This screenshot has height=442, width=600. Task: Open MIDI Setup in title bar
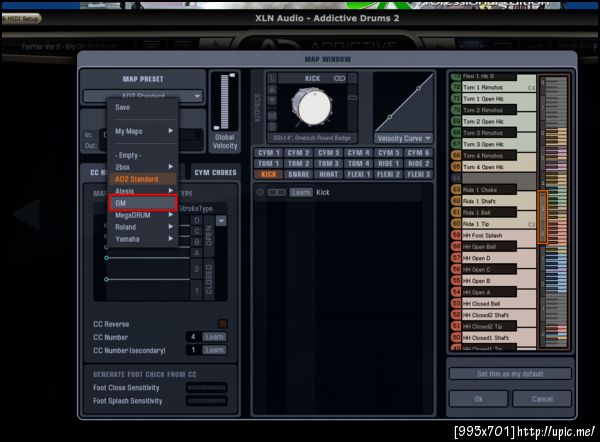coord(21,18)
